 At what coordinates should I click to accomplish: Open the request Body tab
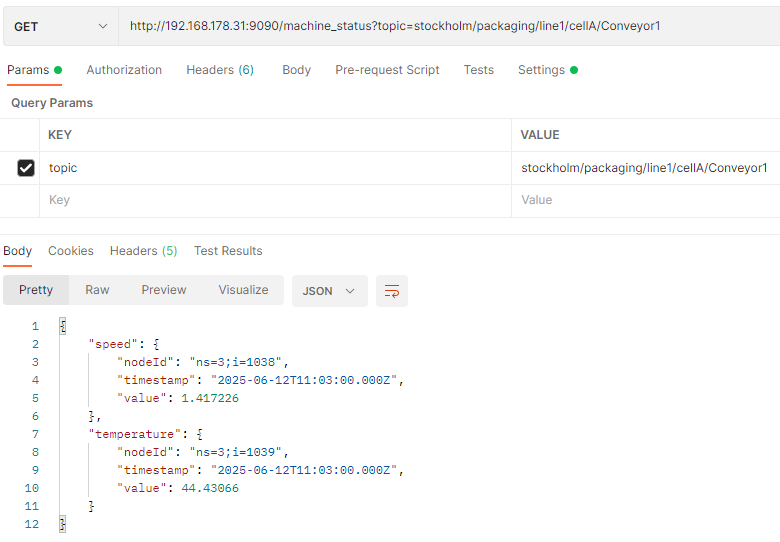pos(296,70)
